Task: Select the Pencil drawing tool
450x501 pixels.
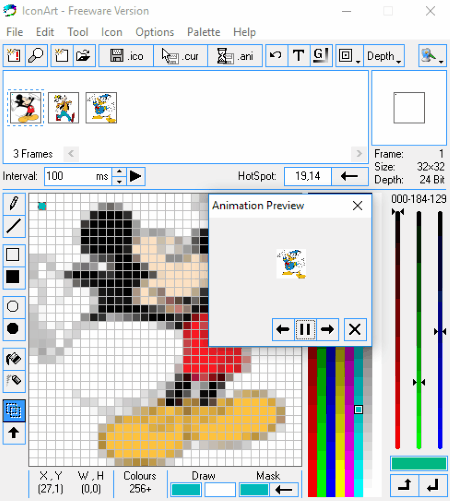Action: (14, 204)
